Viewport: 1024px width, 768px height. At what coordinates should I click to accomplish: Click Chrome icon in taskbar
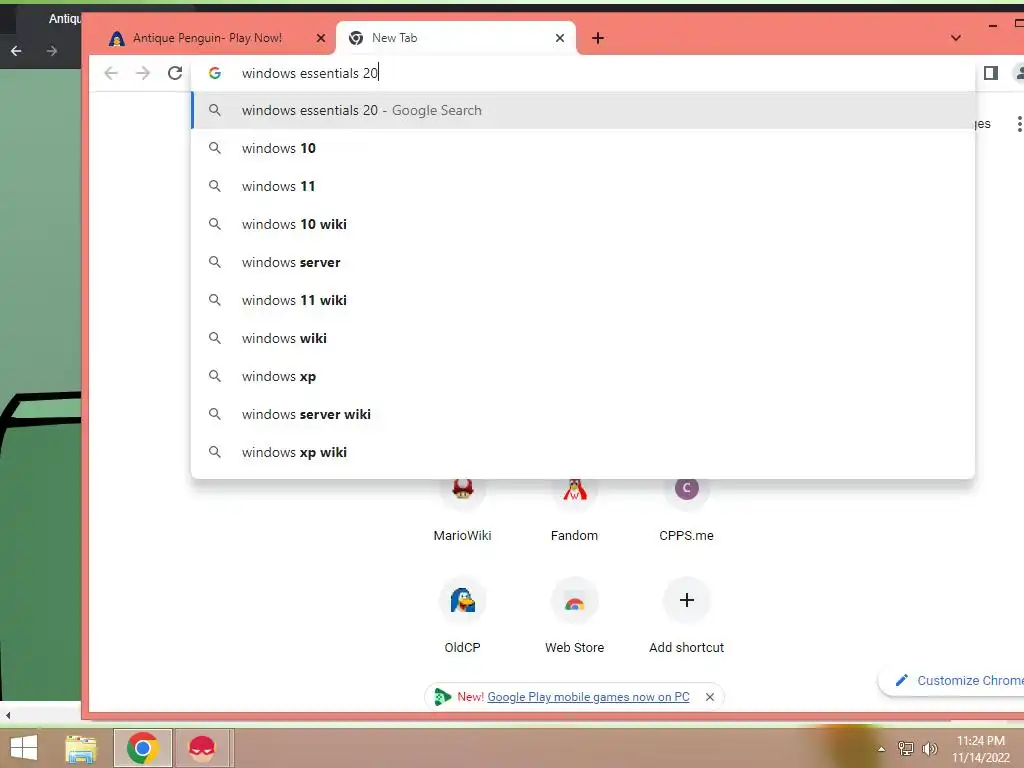tap(143, 748)
